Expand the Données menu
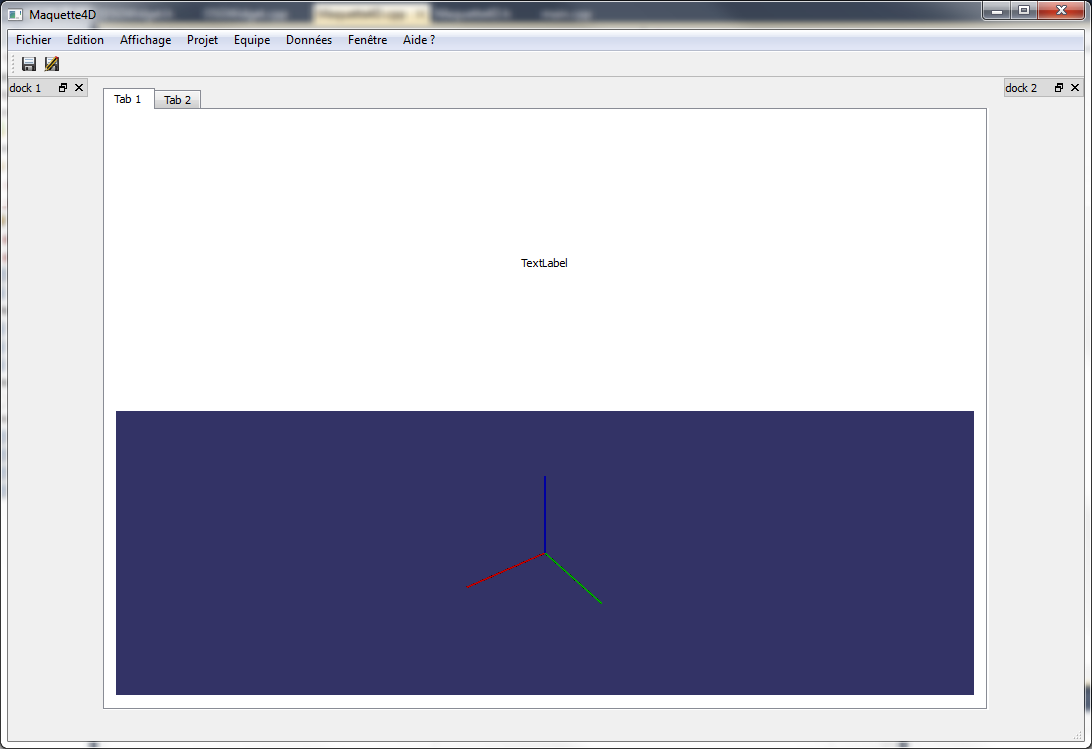This screenshot has width=1092, height=749. (x=309, y=40)
